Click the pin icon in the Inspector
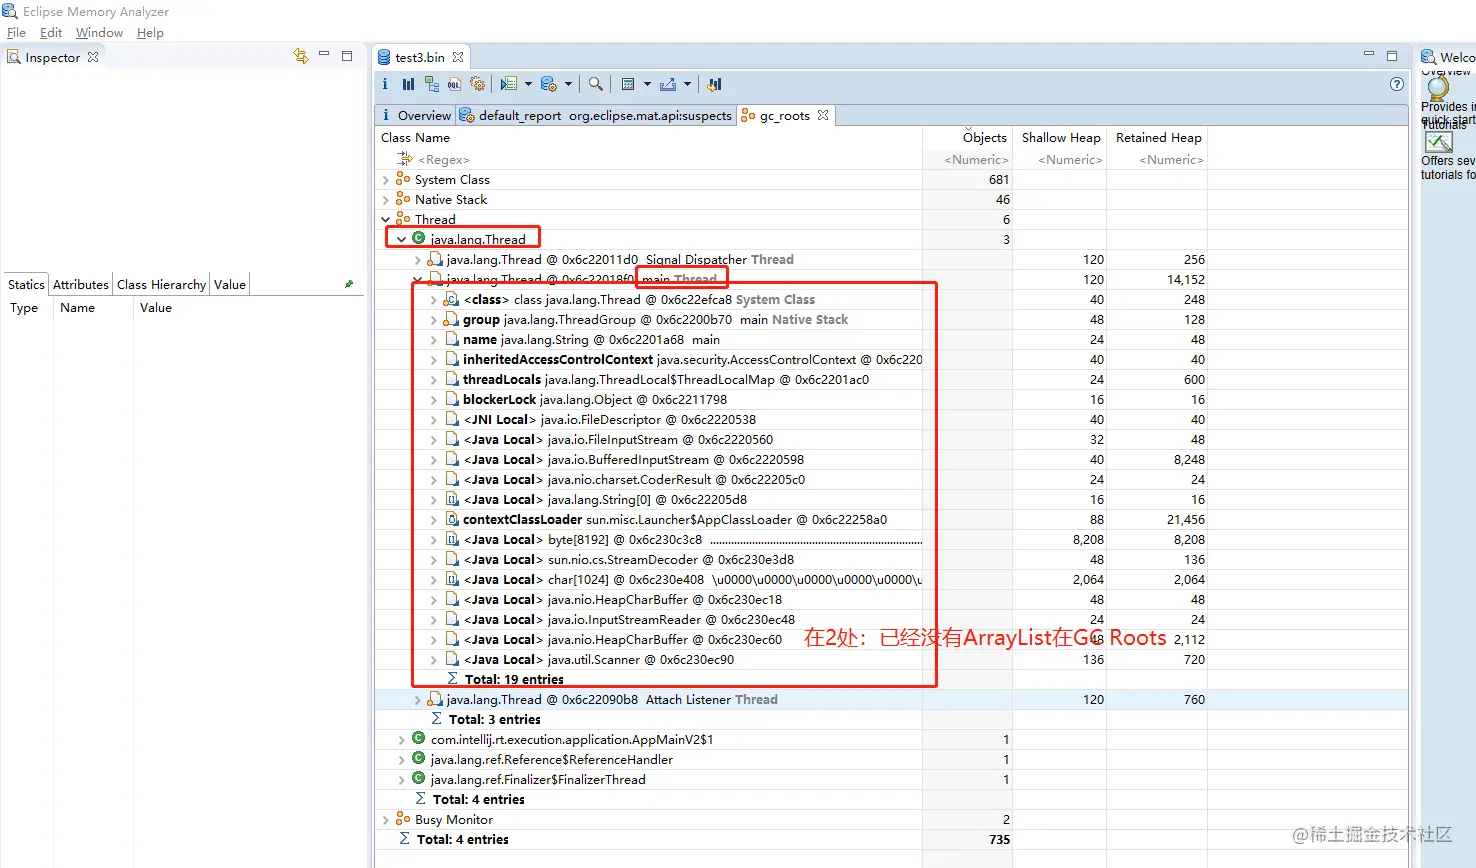 point(349,284)
